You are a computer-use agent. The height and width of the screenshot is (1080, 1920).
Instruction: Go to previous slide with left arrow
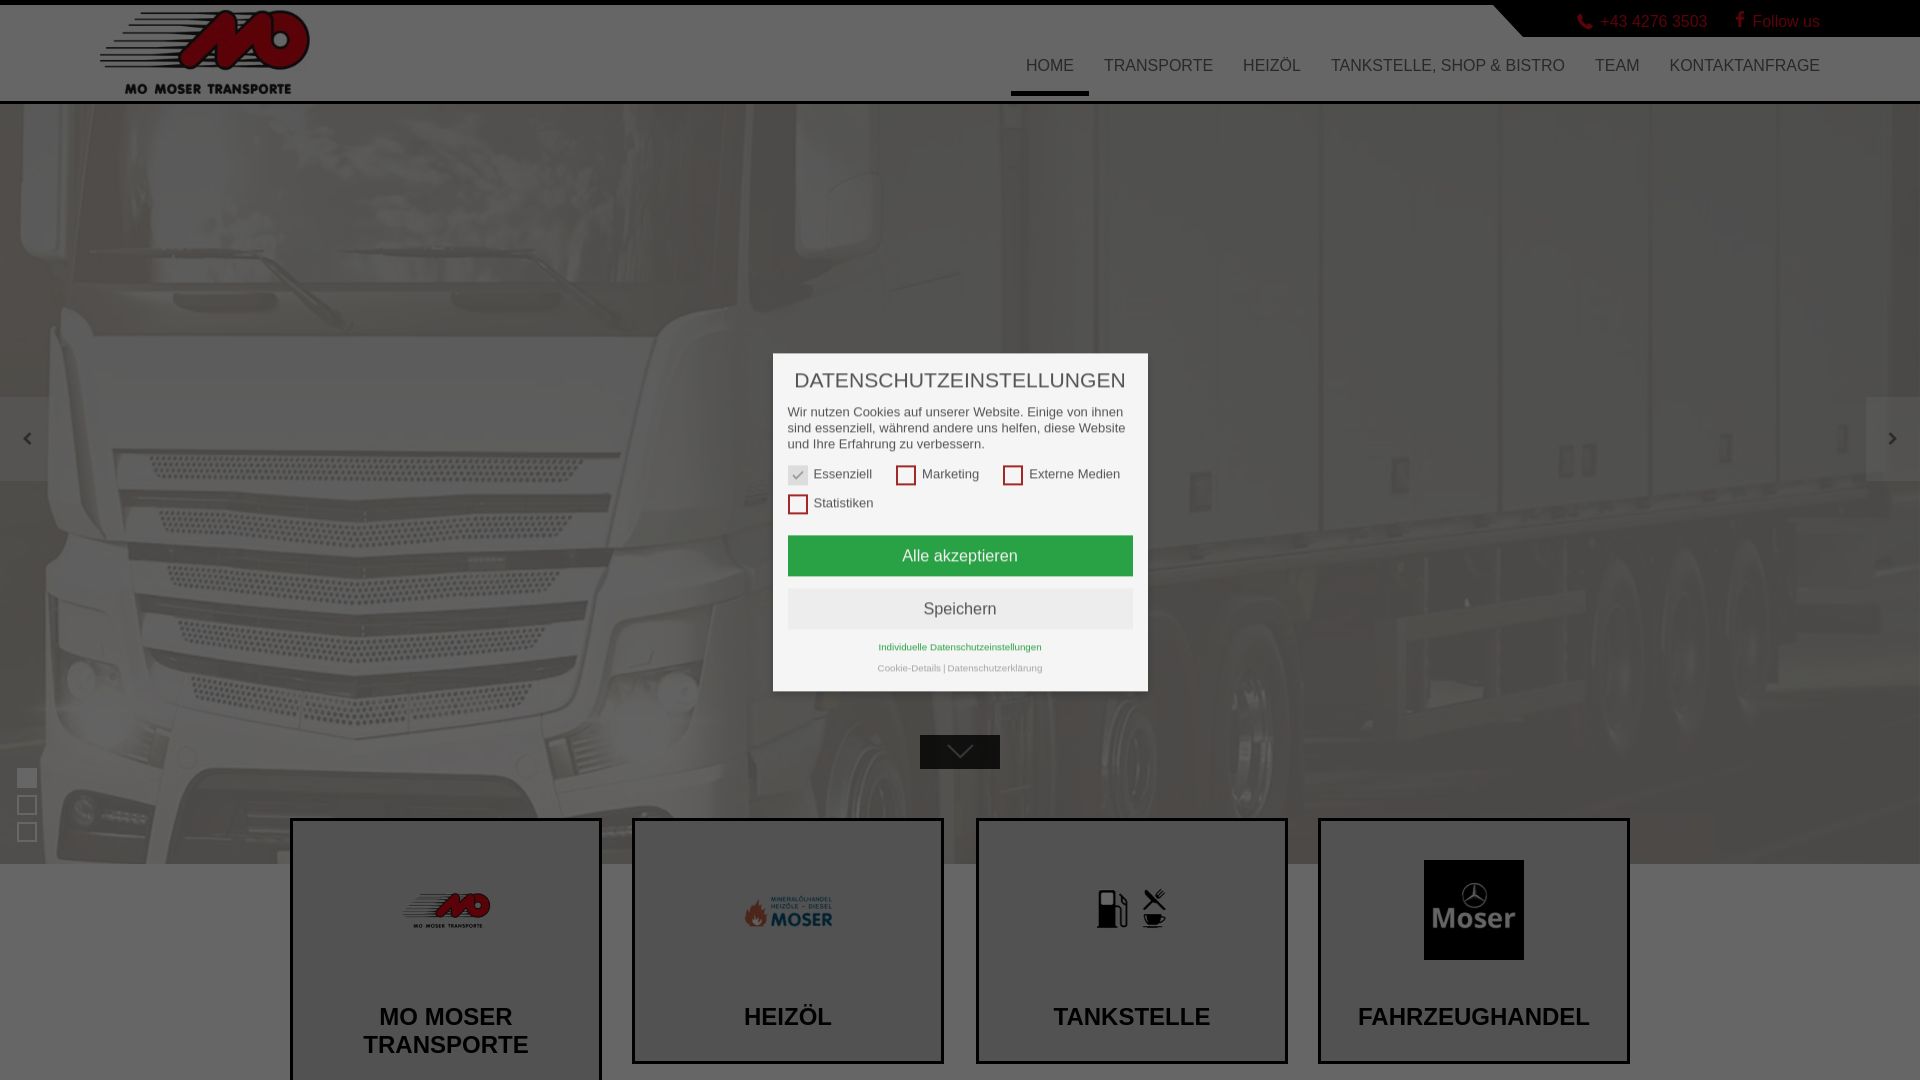27,439
